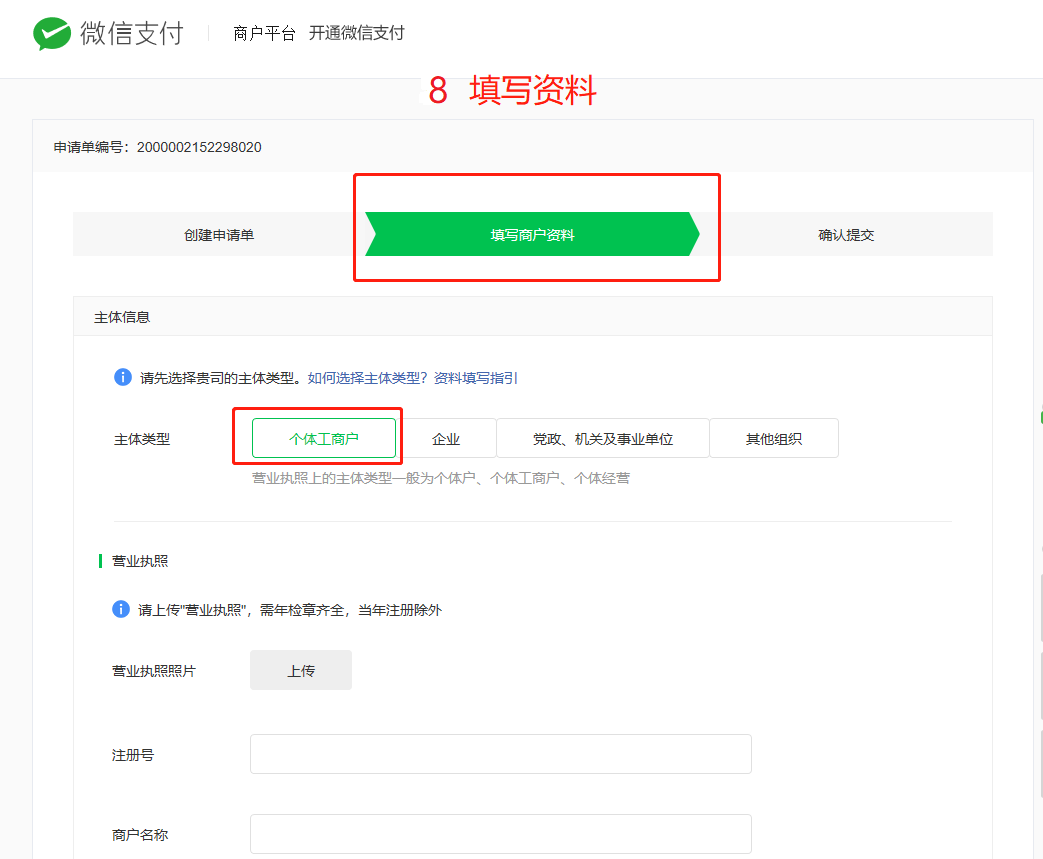Select 党政、机关及事业单位 entity type
This screenshot has height=859, width=1043.
(x=602, y=438)
